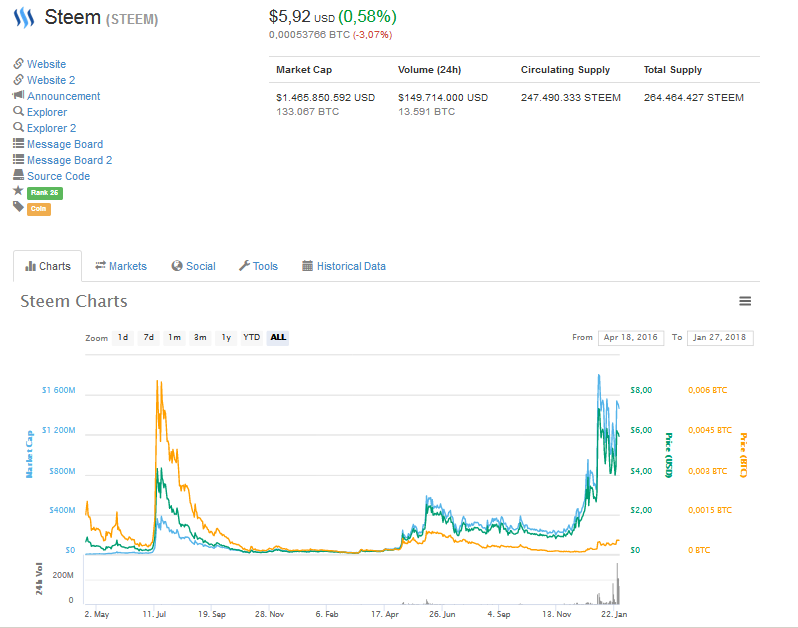Click the Message Board 2 list icon

[18, 159]
